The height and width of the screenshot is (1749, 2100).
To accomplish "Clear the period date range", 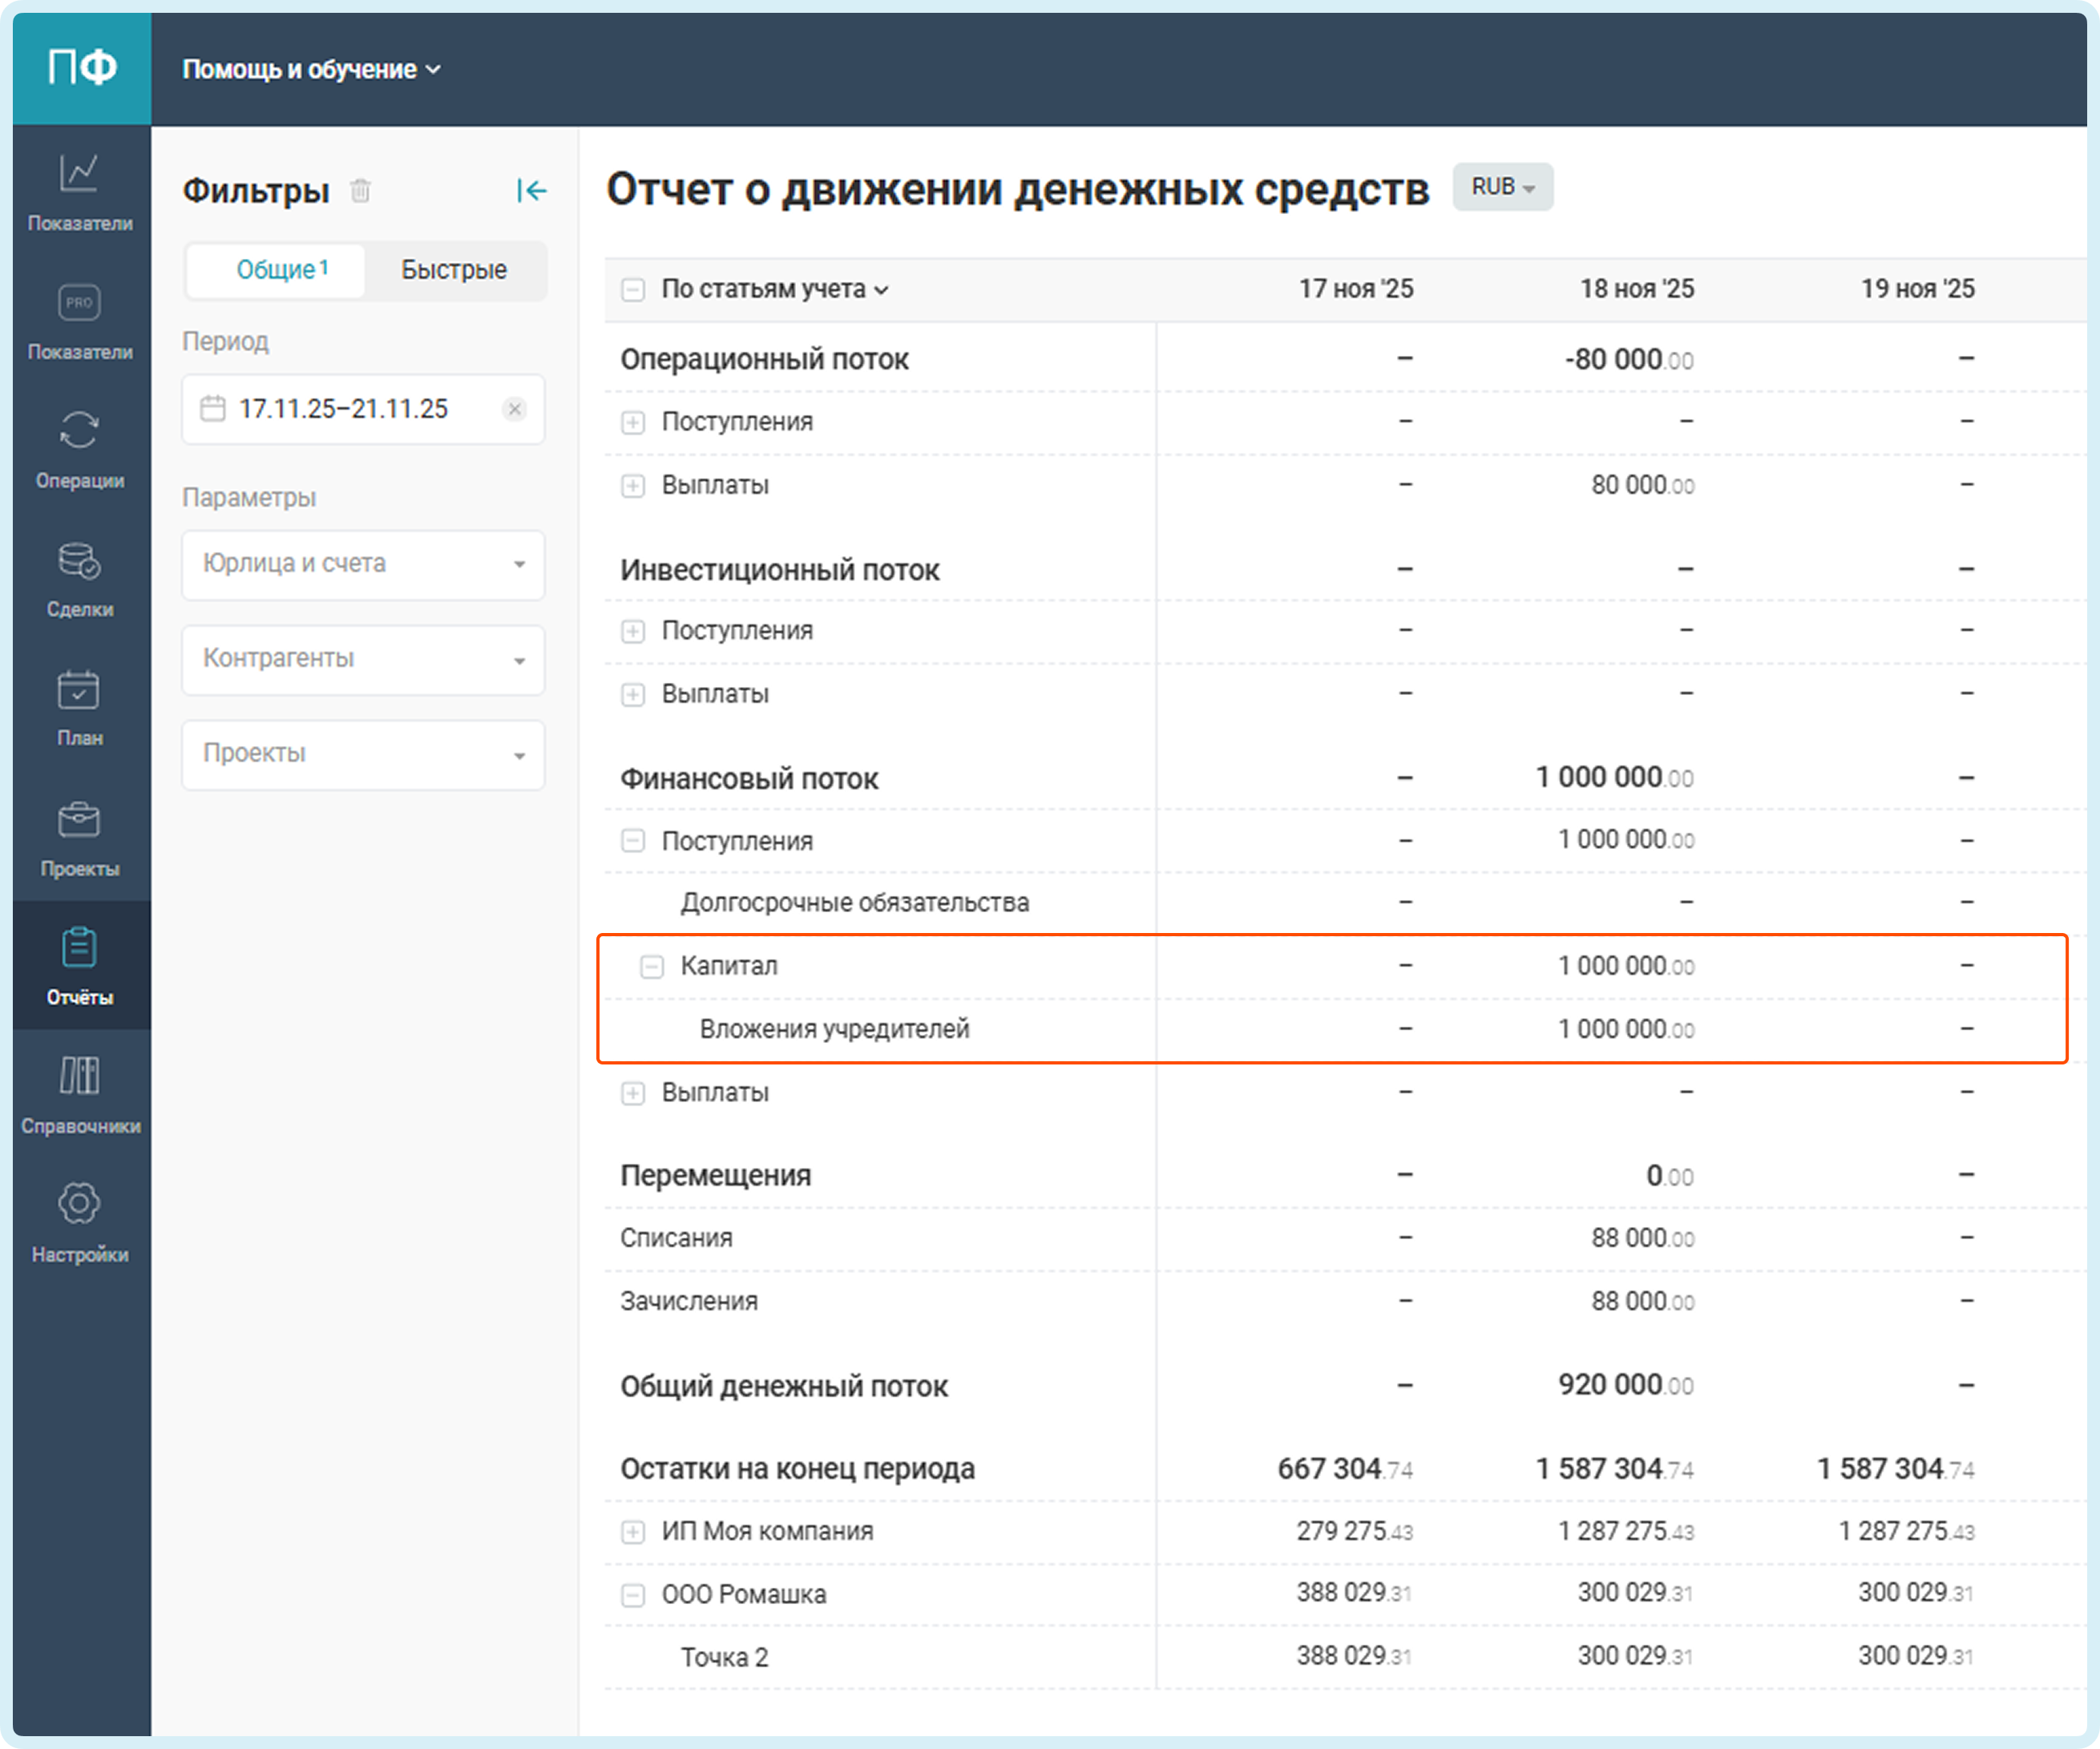I will [514, 409].
